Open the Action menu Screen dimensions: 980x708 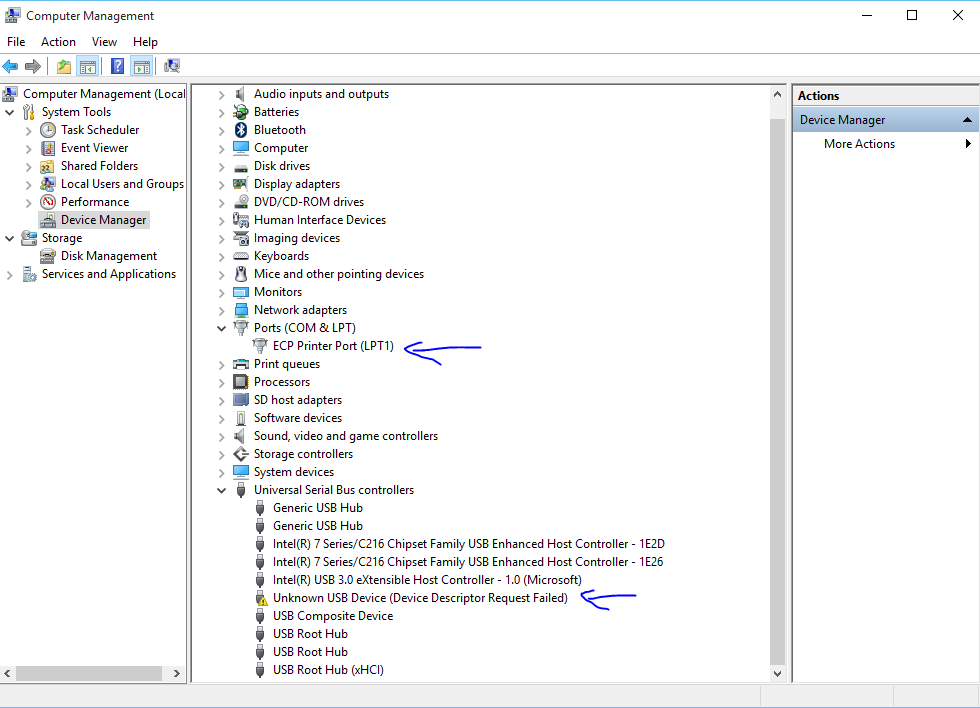(x=58, y=42)
